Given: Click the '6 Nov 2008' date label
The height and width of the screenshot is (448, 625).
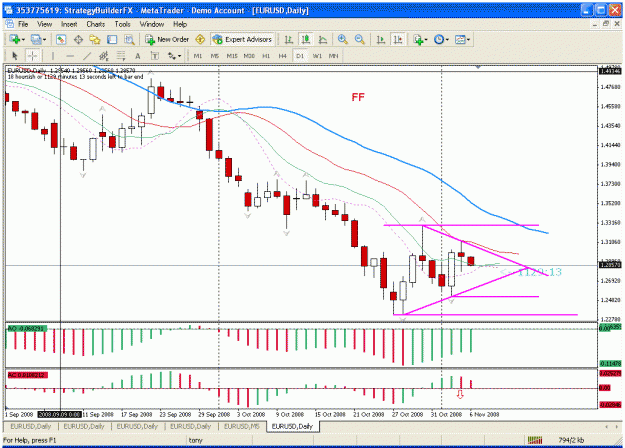Looking at the screenshot, I should (x=484, y=415).
